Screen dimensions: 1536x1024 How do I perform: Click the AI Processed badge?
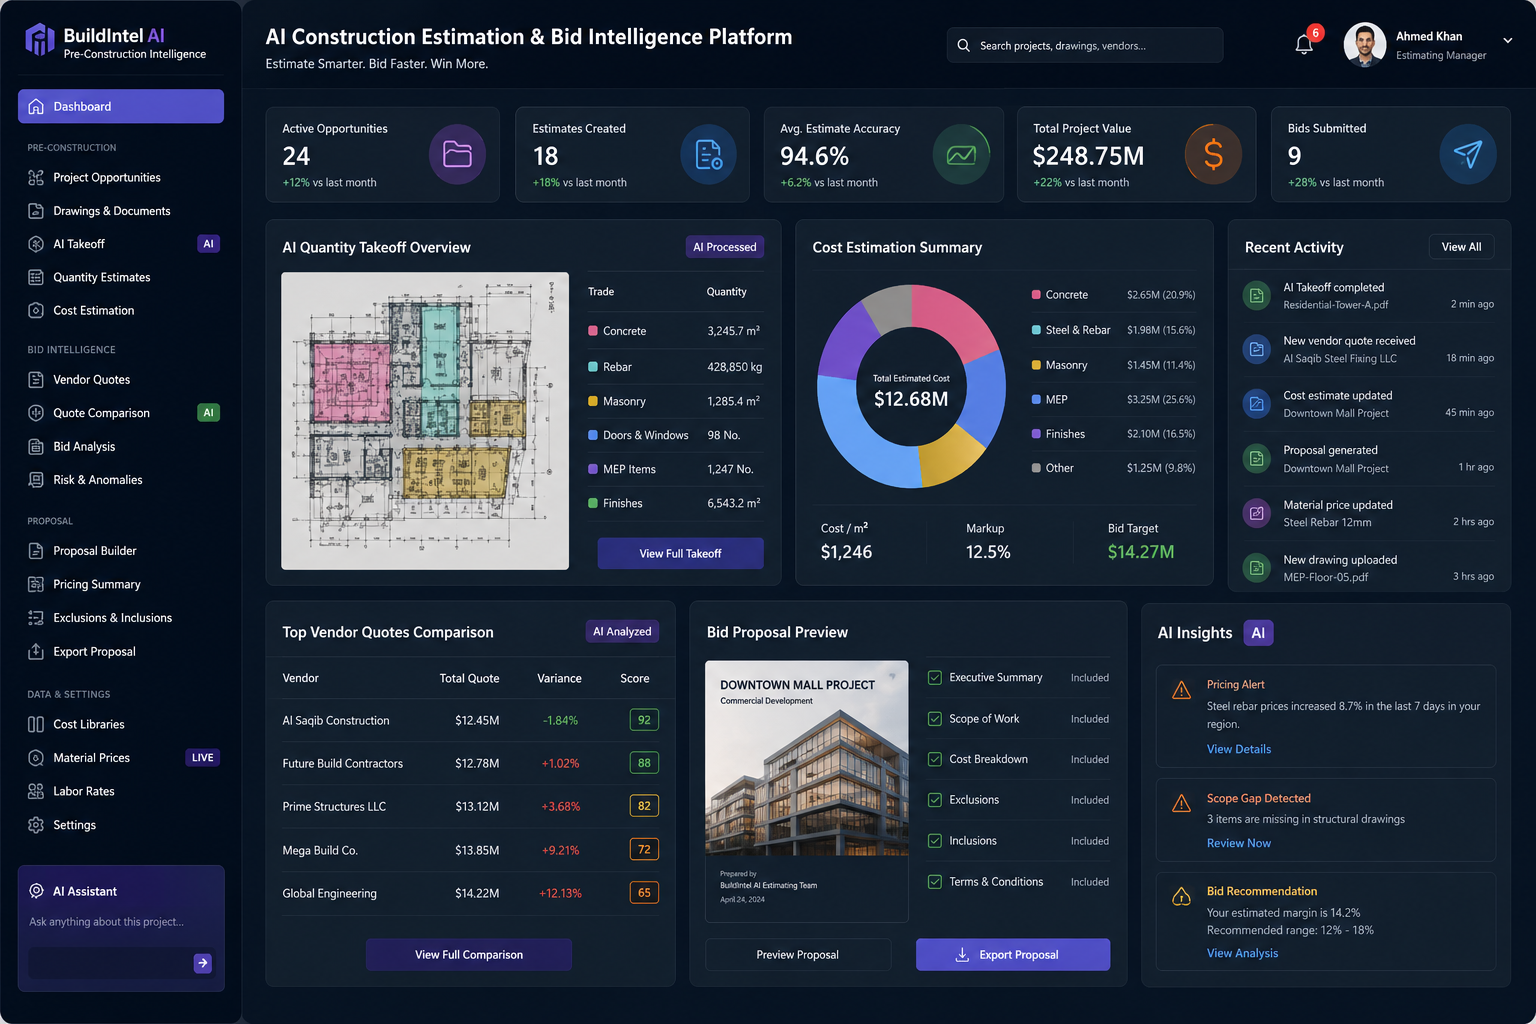tap(725, 247)
